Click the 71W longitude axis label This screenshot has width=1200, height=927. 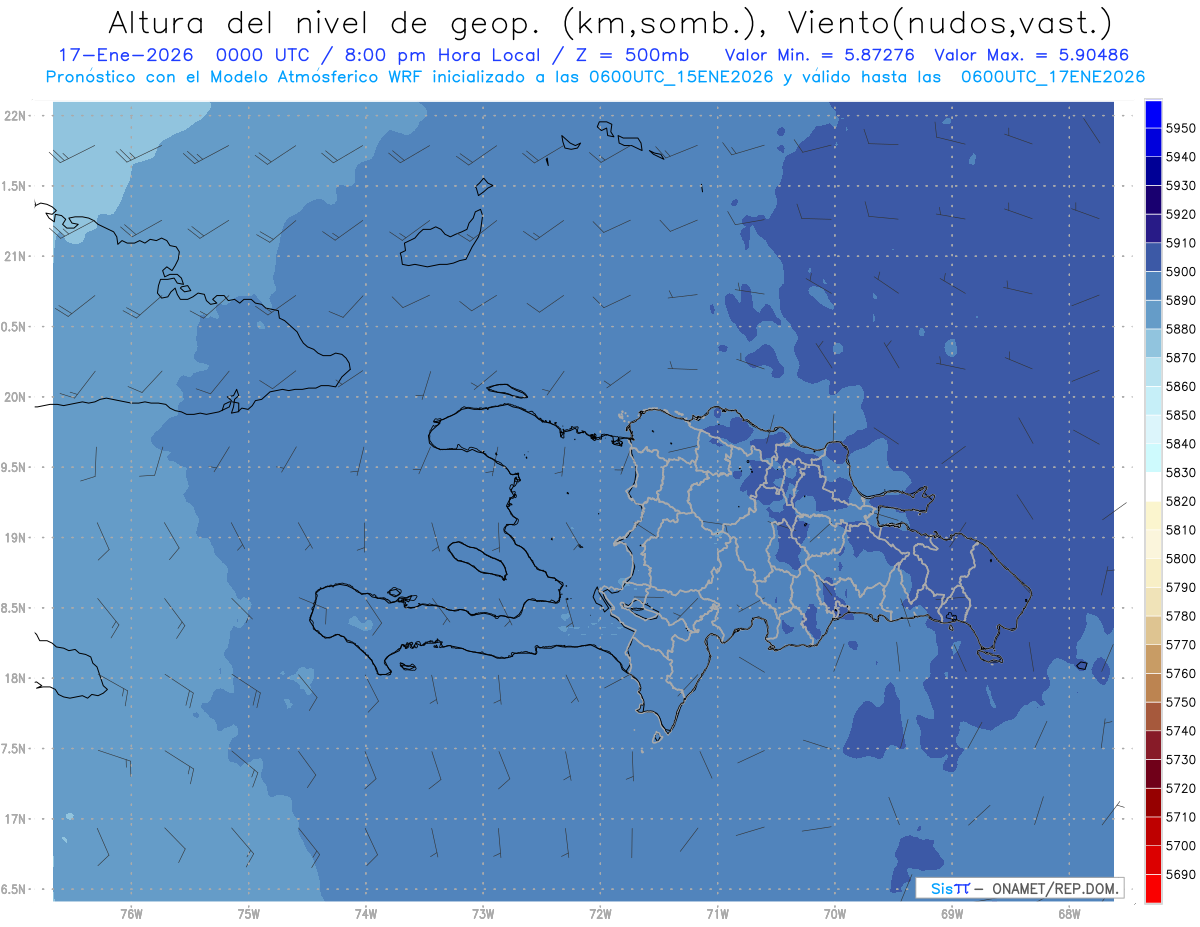(717, 914)
